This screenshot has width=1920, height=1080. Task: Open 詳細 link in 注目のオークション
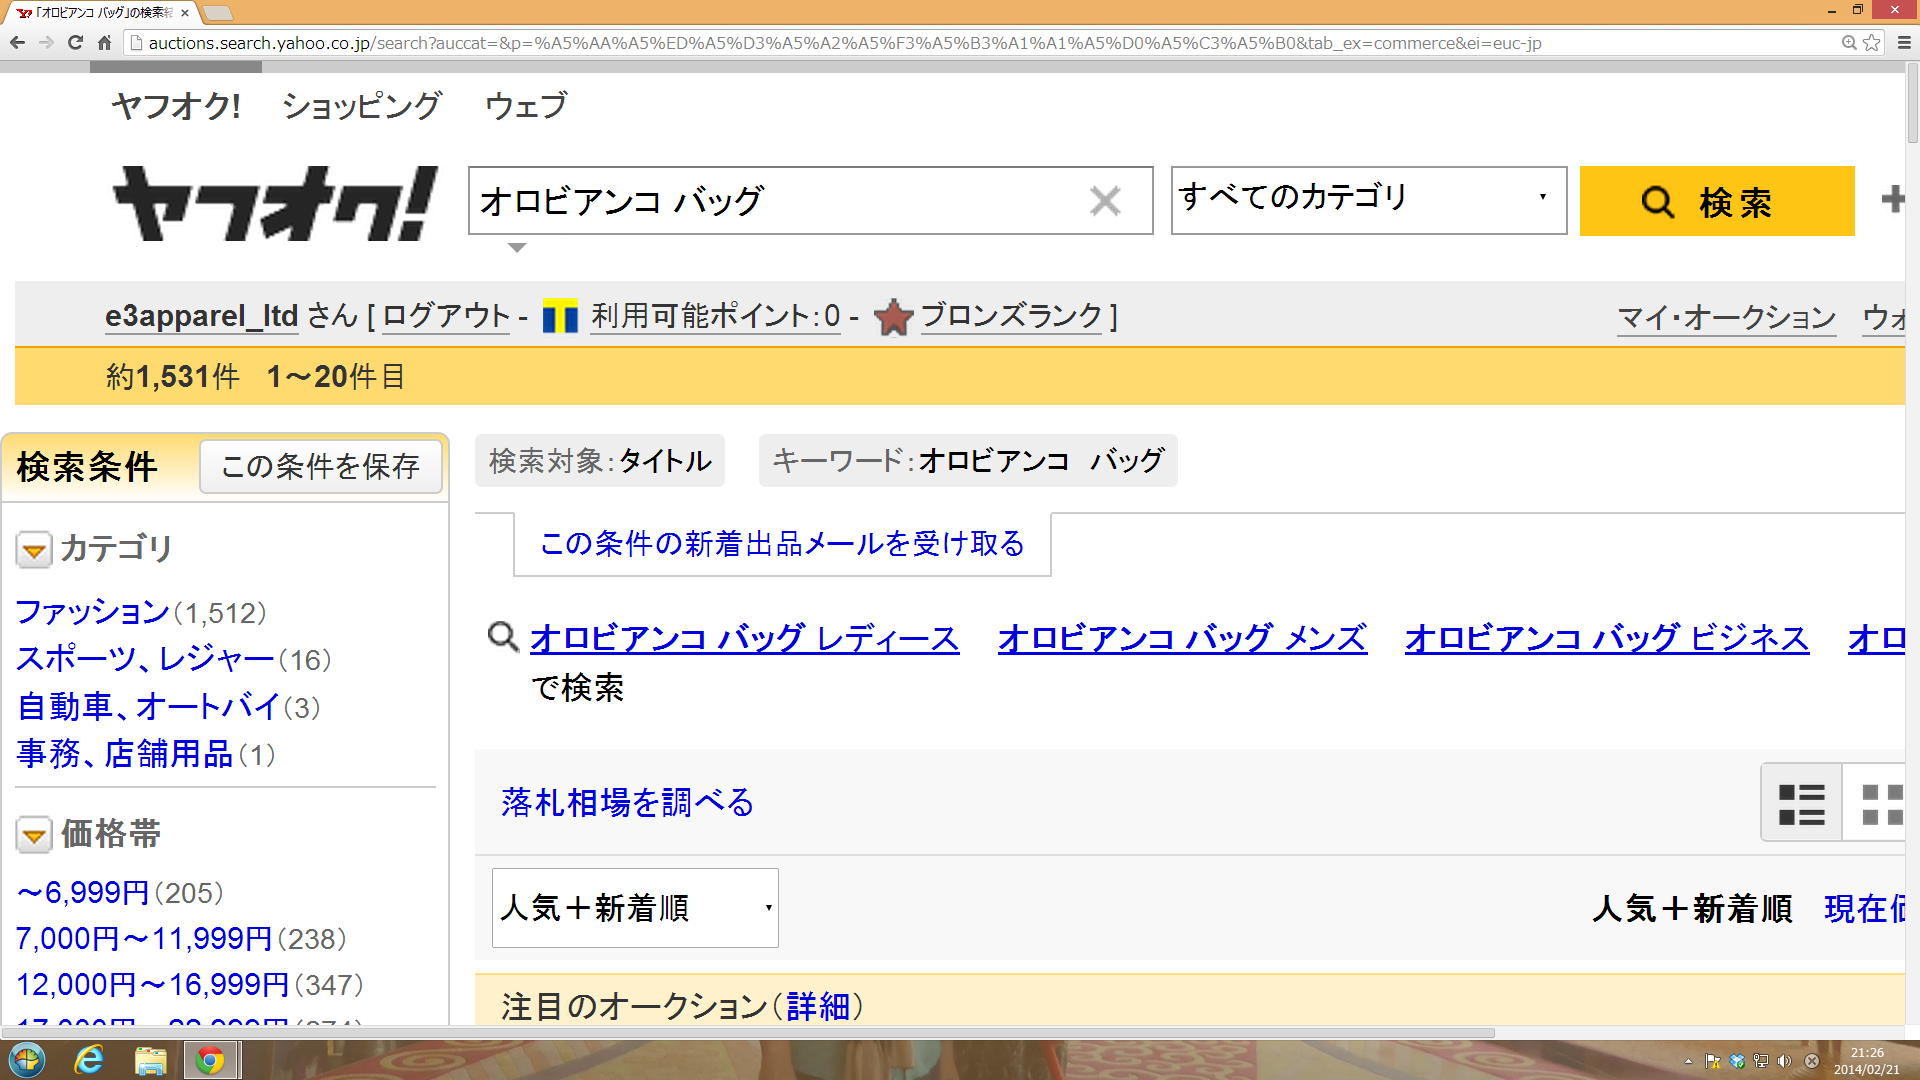pos(818,1006)
